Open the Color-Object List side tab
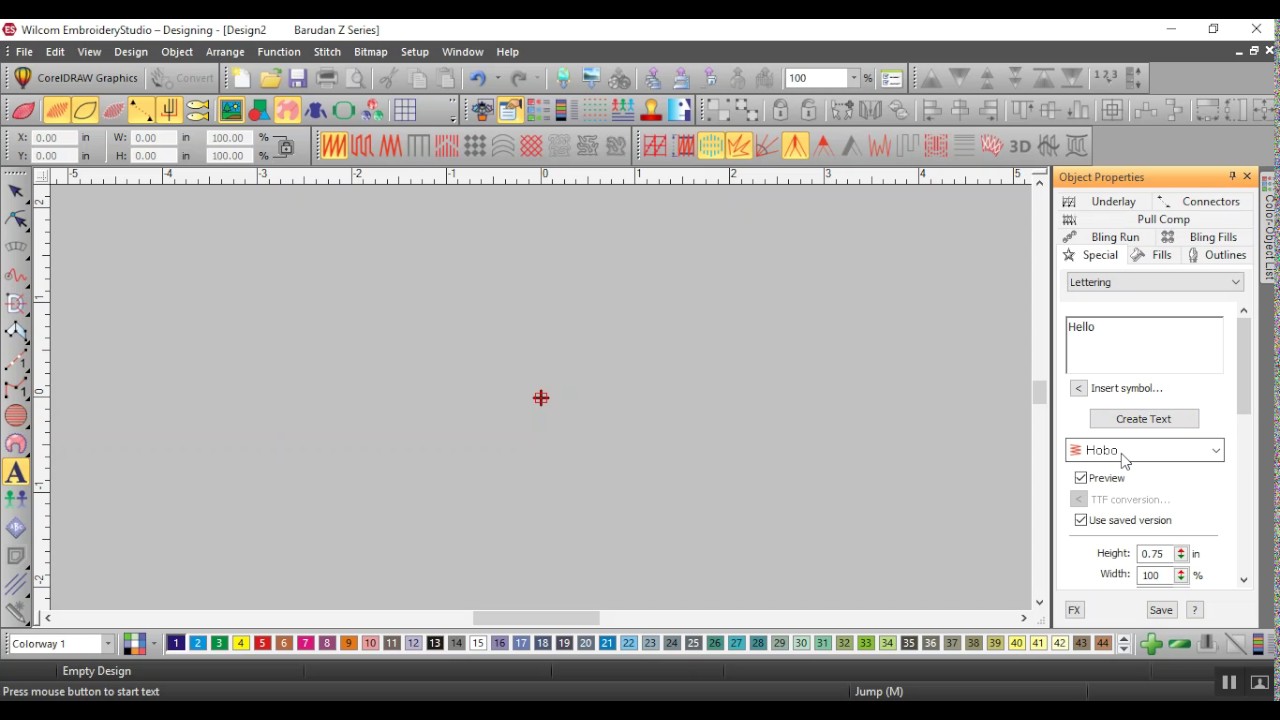The width and height of the screenshot is (1280, 720). click(1269, 230)
